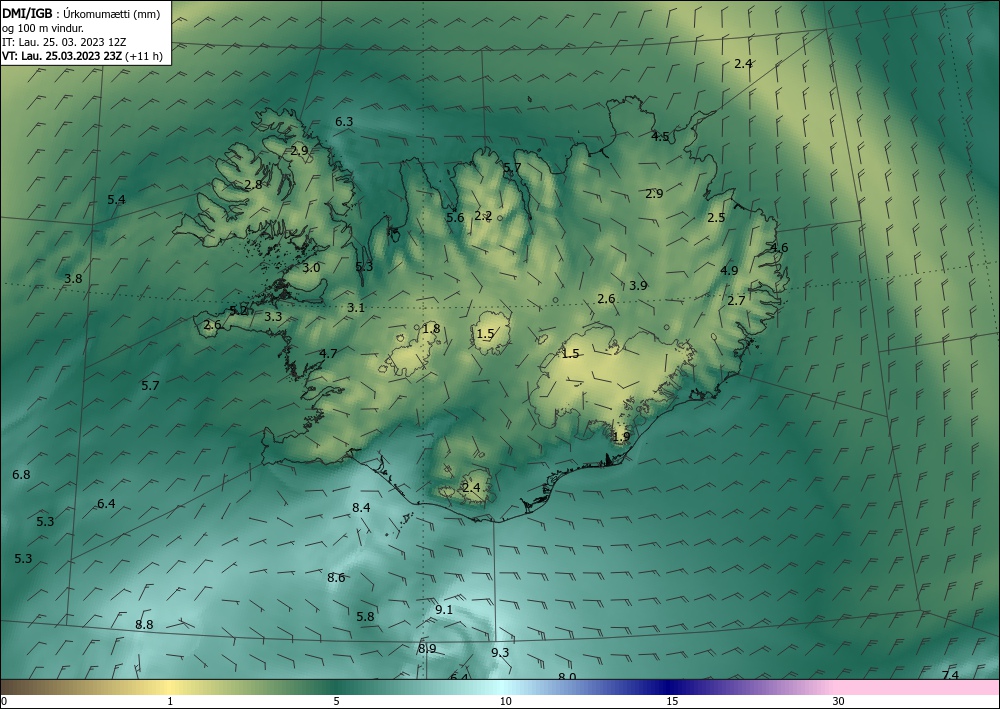This screenshot has height=709, width=1000.
Task: Click the 1.5 value on Vatnajökull glacier
Action: click(570, 354)
